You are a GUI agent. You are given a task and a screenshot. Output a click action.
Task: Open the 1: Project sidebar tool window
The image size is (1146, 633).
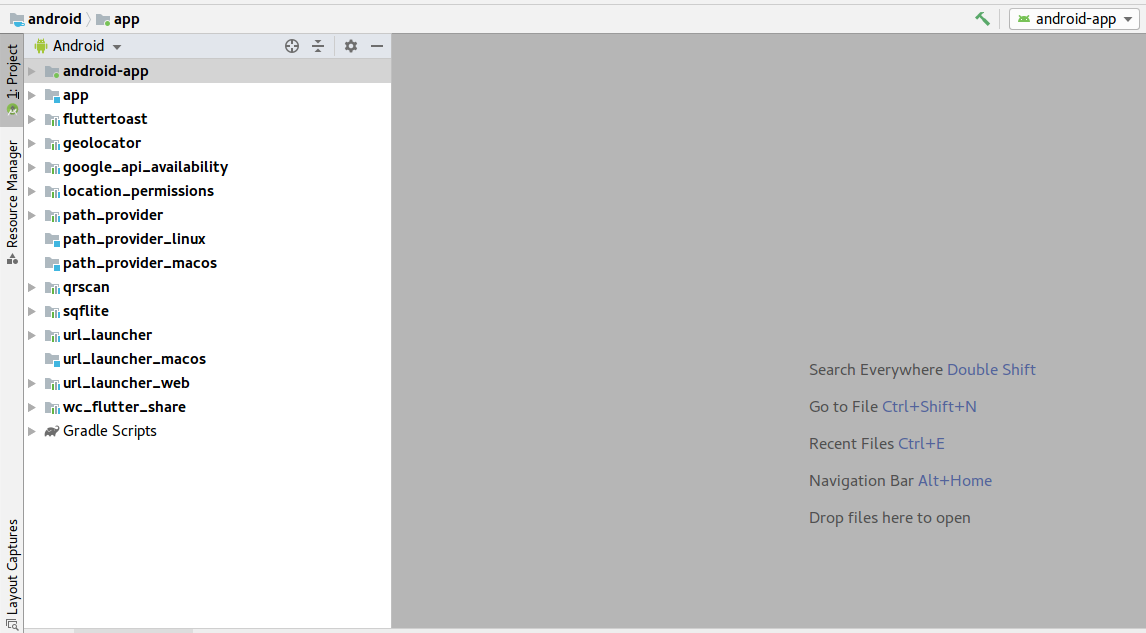(11, 75)
